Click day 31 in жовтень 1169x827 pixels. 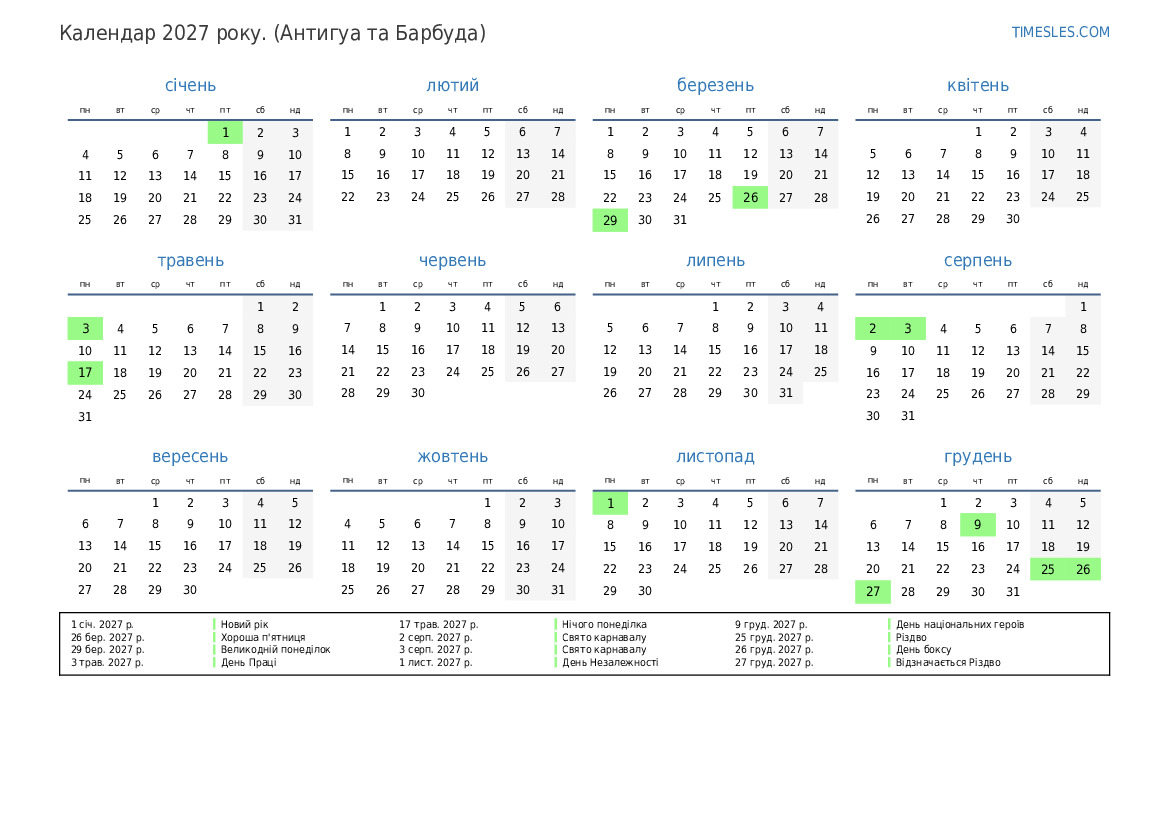click(558, 590)
